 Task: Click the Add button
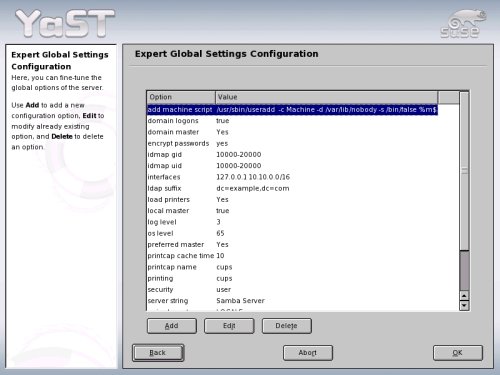[x=172, y=326]
